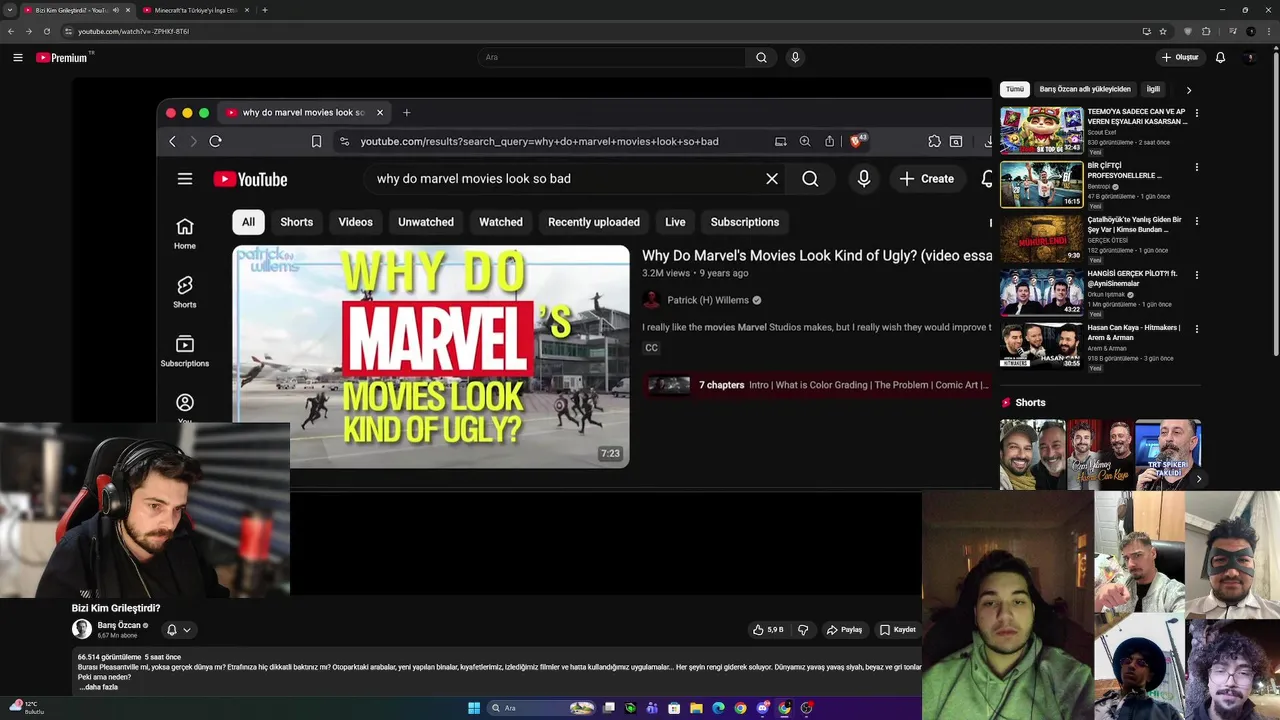
Task: Open the 'TRT SPİKERİ TAKLİDİ' short
Action: (1168, 454)
